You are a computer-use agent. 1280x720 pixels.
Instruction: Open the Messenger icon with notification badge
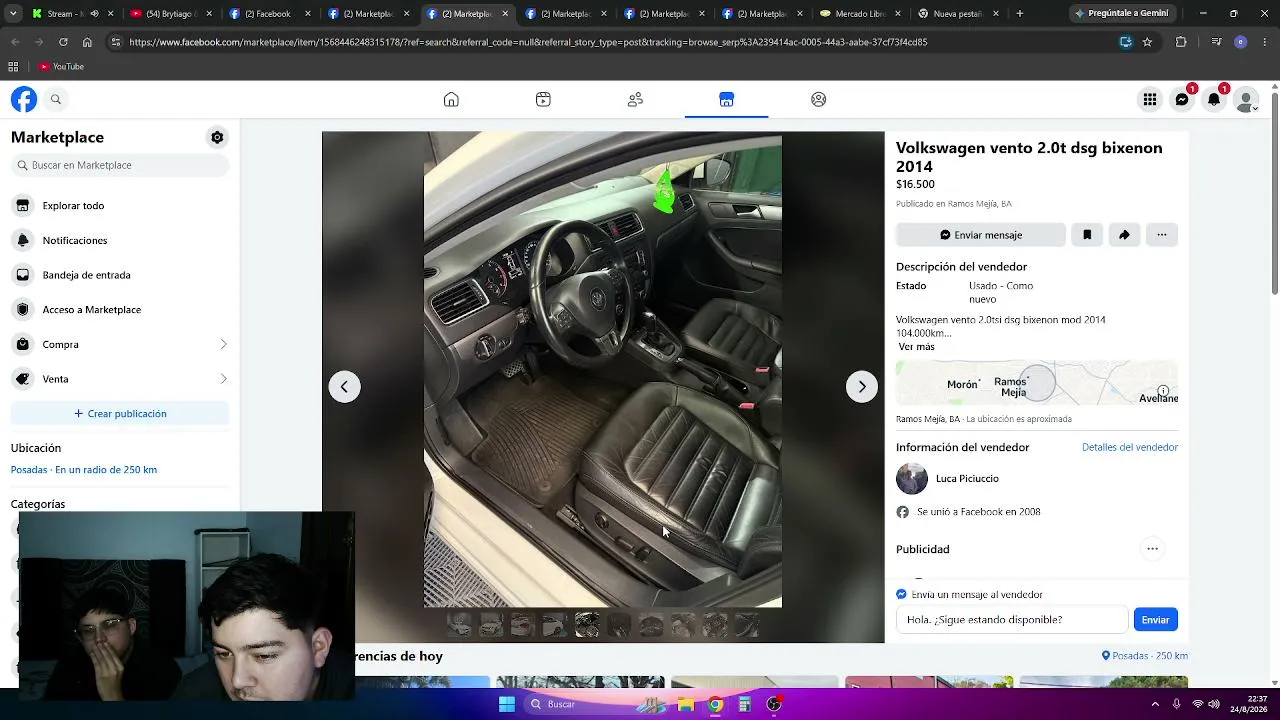1182,99
